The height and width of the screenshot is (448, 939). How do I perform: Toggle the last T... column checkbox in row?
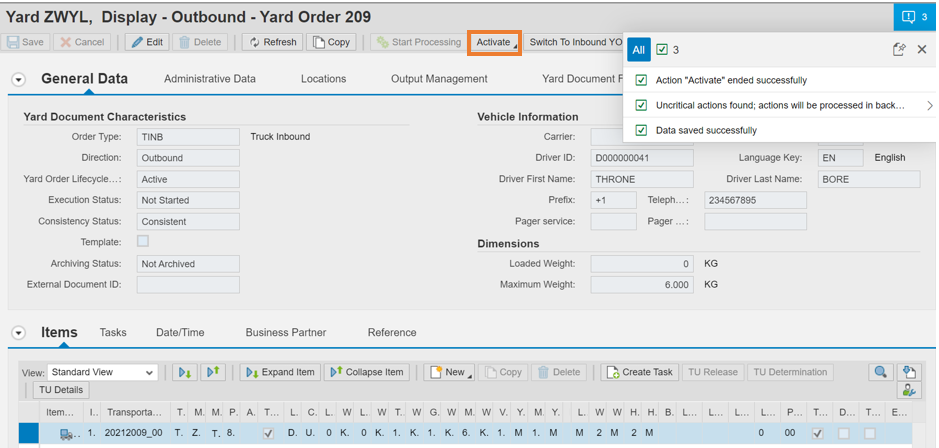point(870,433)
